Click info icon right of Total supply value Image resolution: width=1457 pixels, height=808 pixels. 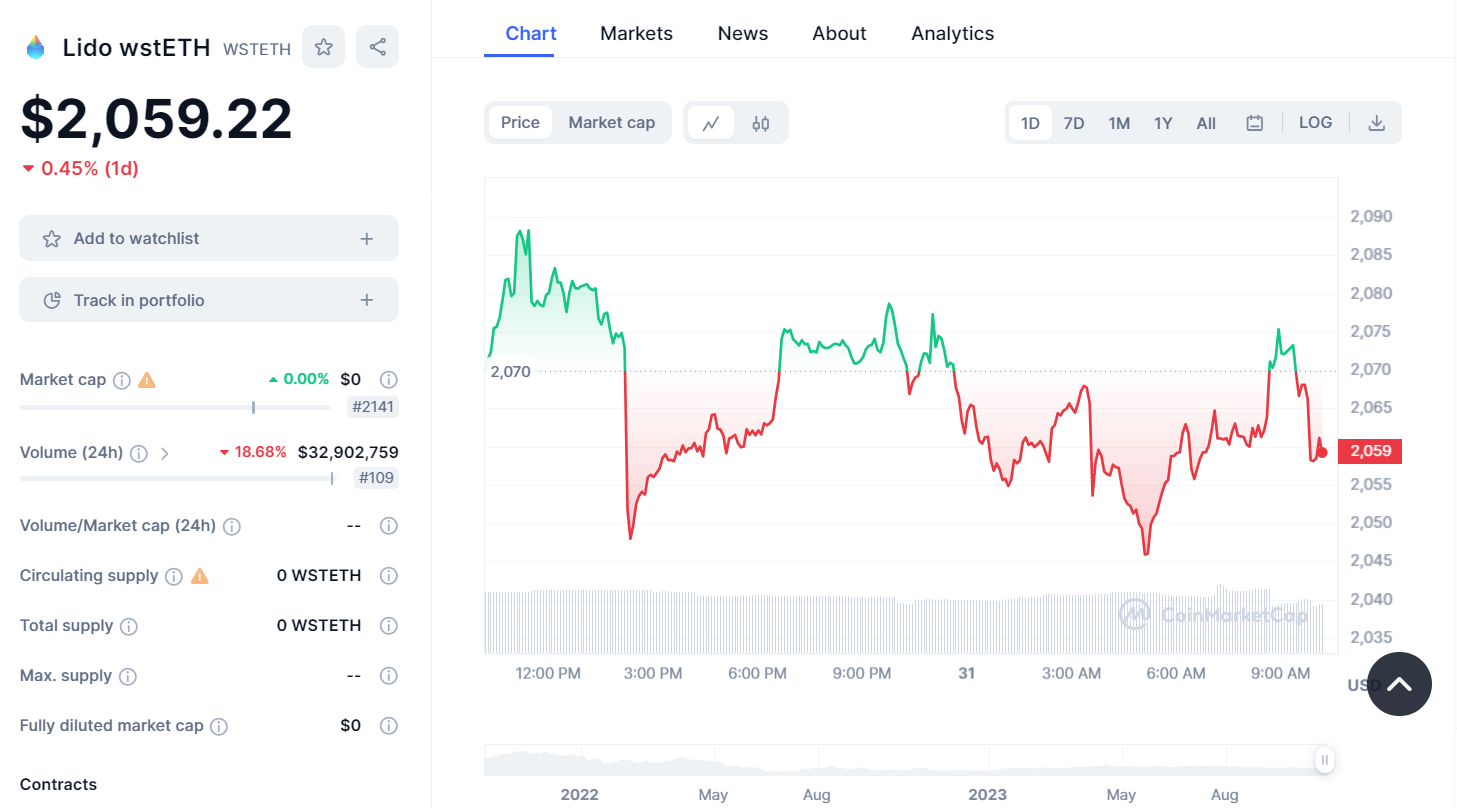[389, 626]
